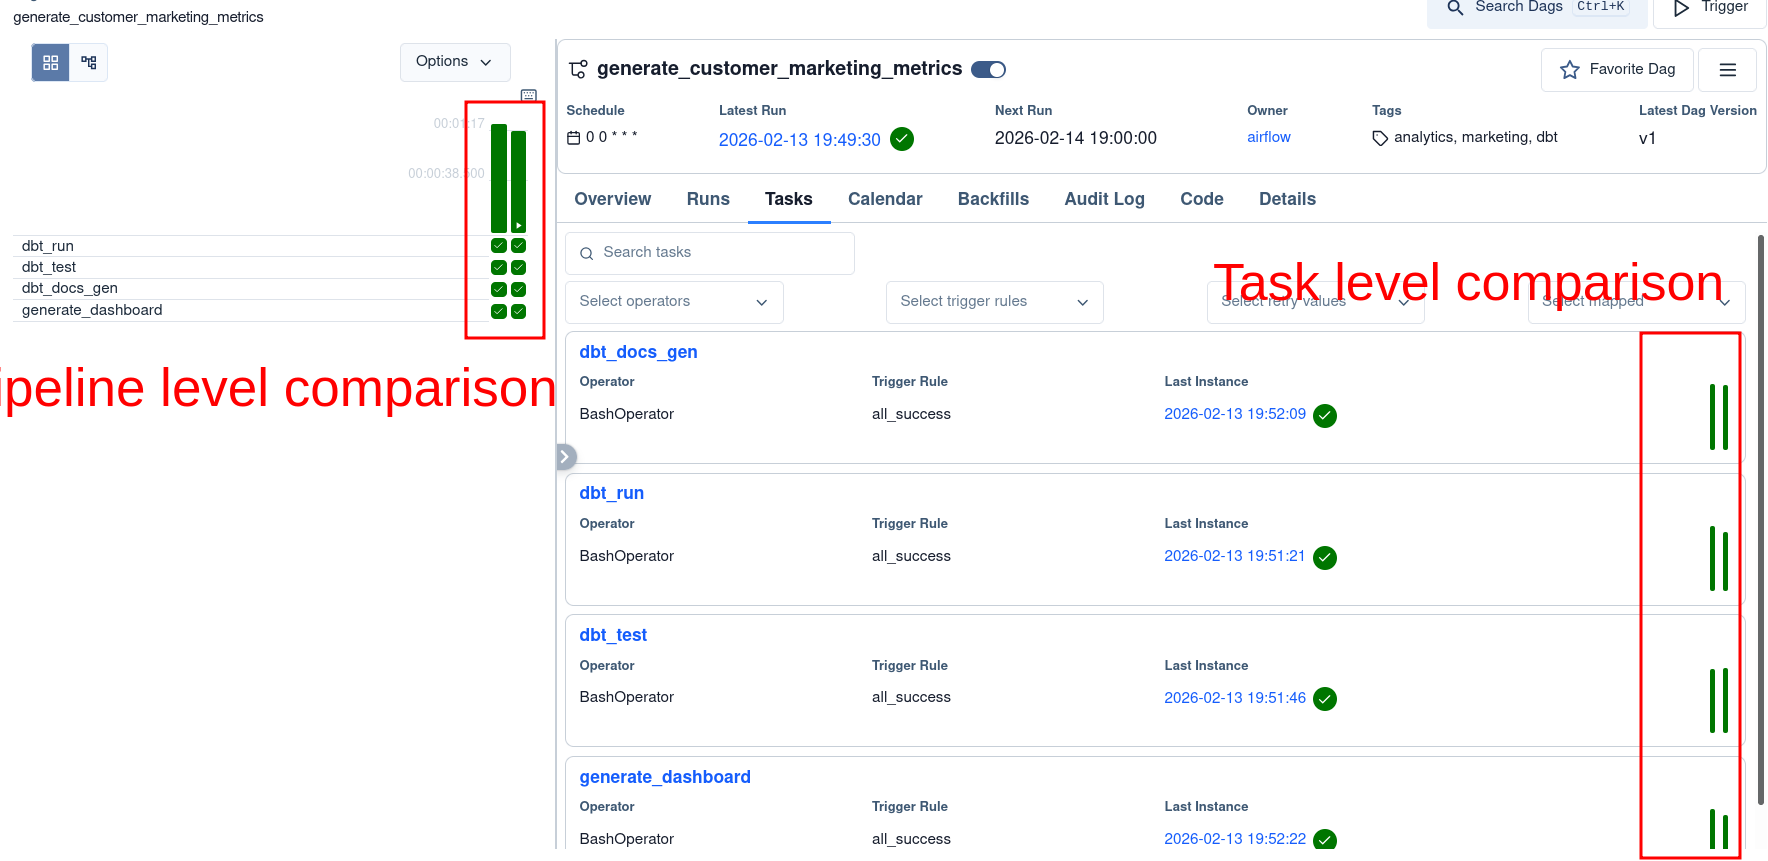This screenshot has height=861, width=1768.
Task: Click the tallest green run duration bar
Action: click(498, 178)
